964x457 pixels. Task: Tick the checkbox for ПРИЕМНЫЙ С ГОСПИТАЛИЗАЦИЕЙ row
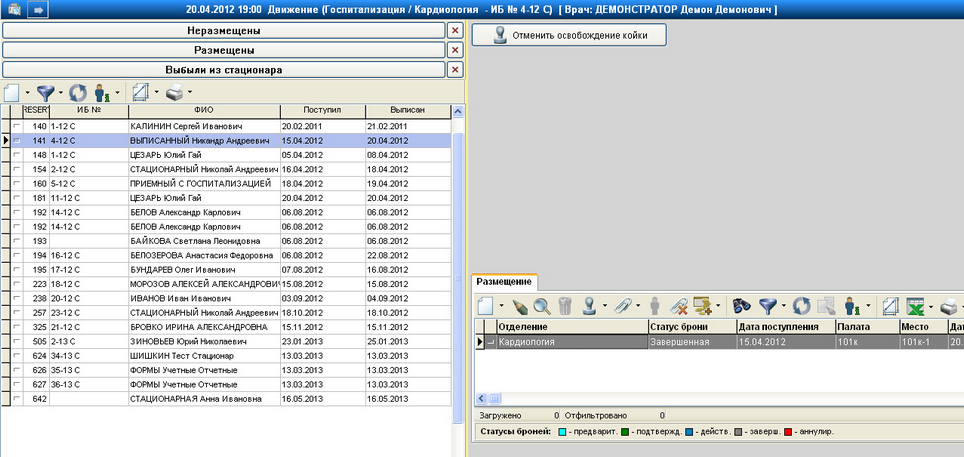(17, 184)
